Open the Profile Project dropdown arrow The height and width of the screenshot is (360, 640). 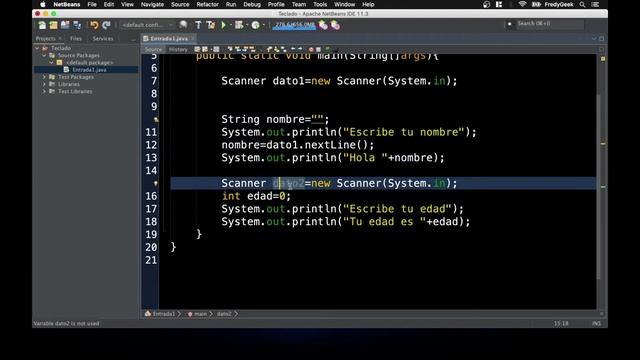(264, 25)
